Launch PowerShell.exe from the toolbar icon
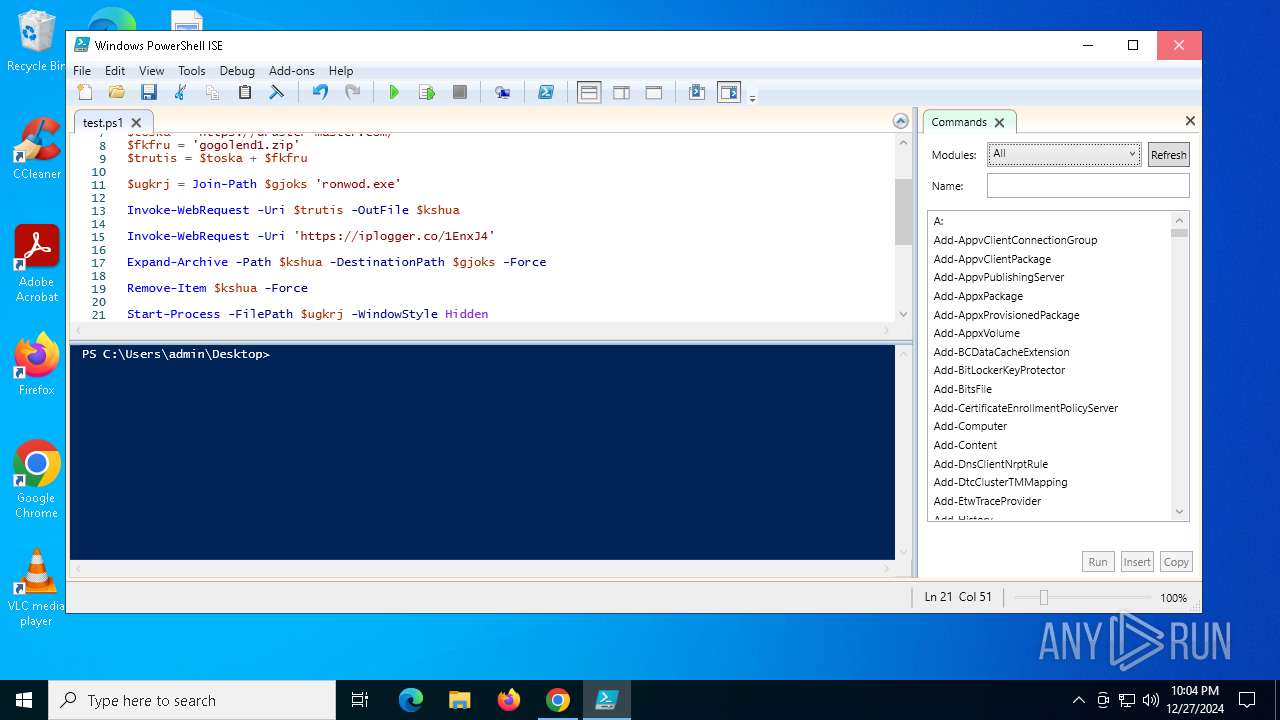Screen dimensions: 1280x720 click(x=546, y=92)
